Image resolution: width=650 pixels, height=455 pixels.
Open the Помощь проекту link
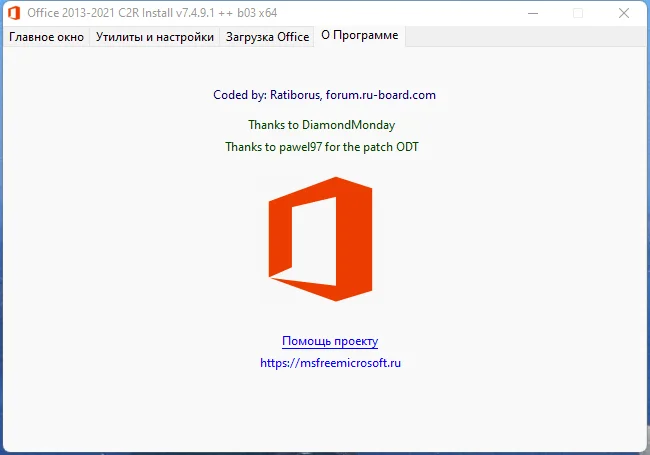[330, 341]
